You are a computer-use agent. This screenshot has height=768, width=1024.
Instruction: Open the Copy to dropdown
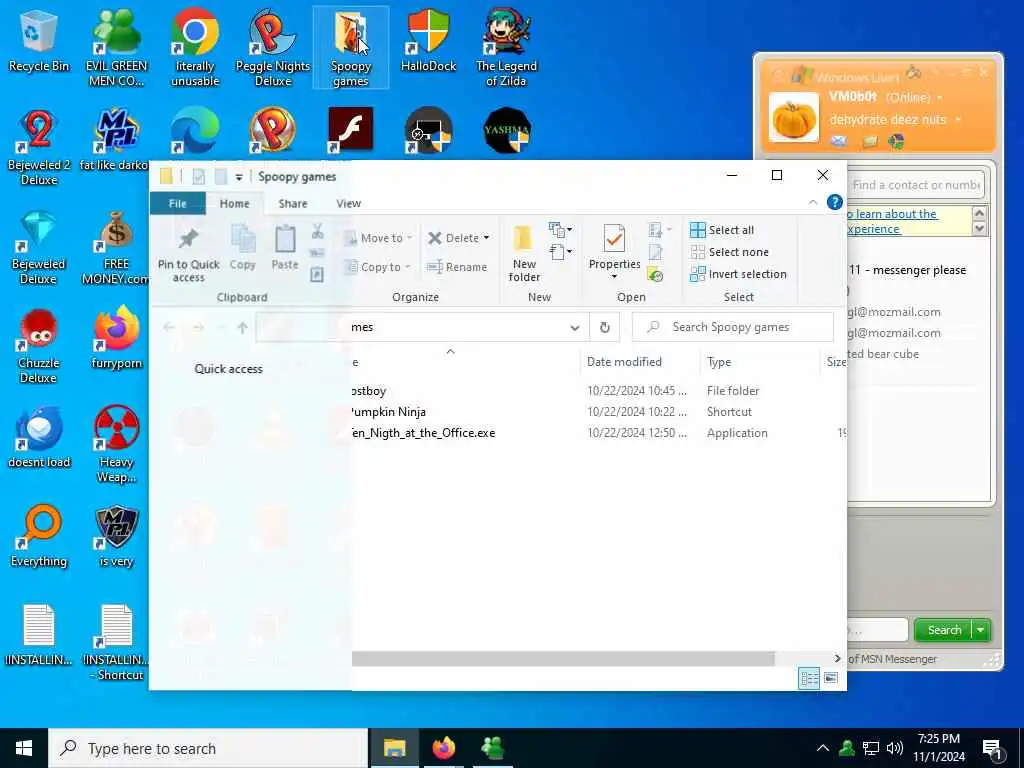377,267
